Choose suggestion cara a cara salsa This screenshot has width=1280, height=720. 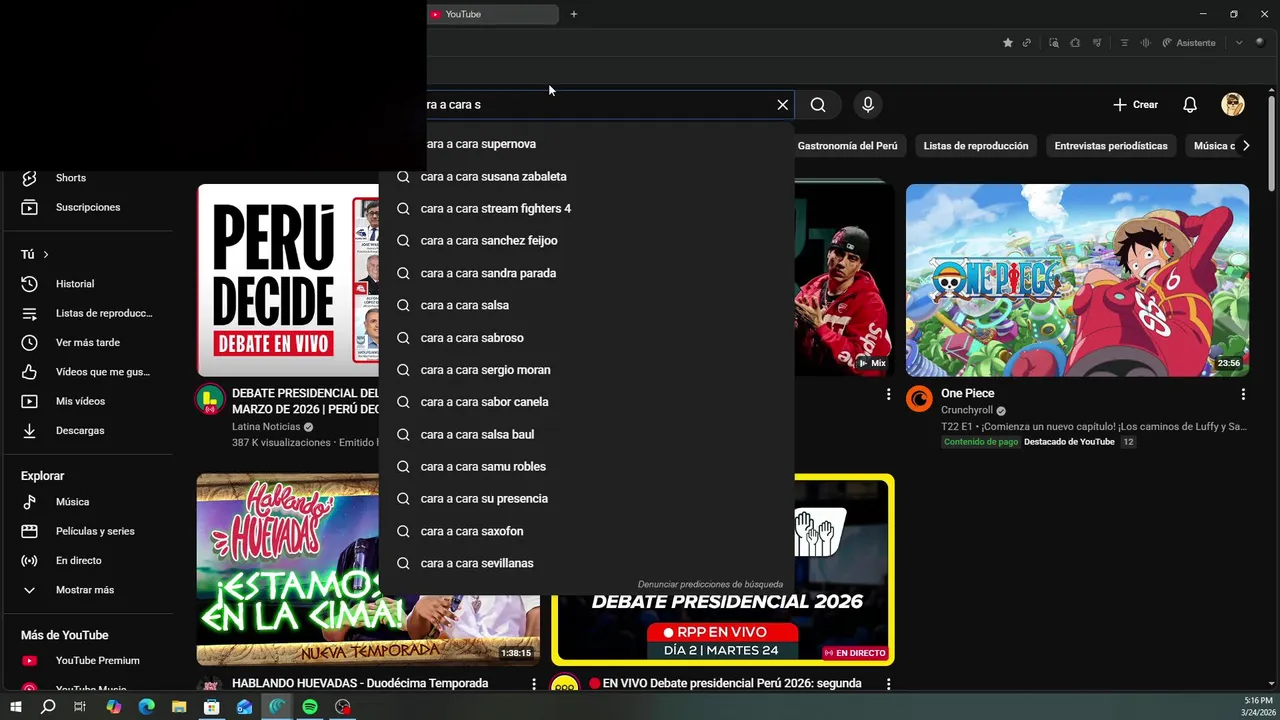(586, 305)
